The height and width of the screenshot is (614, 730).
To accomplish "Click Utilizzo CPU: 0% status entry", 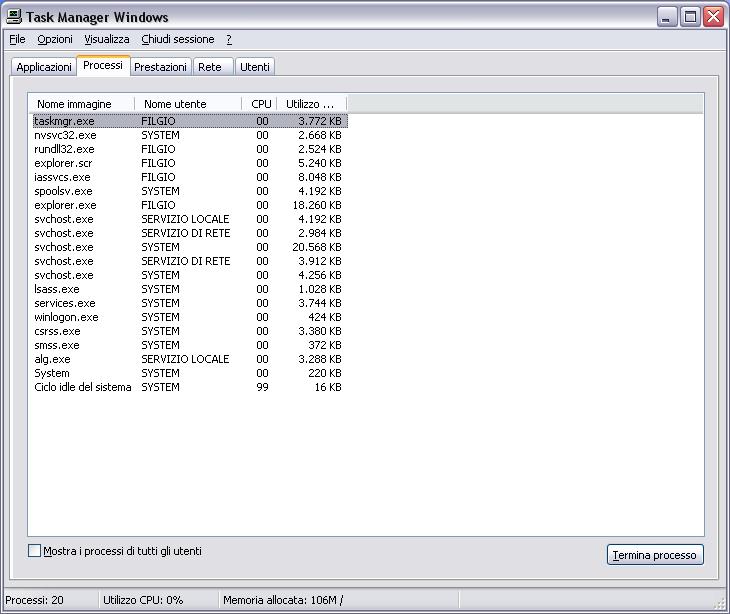I will 143,600.
